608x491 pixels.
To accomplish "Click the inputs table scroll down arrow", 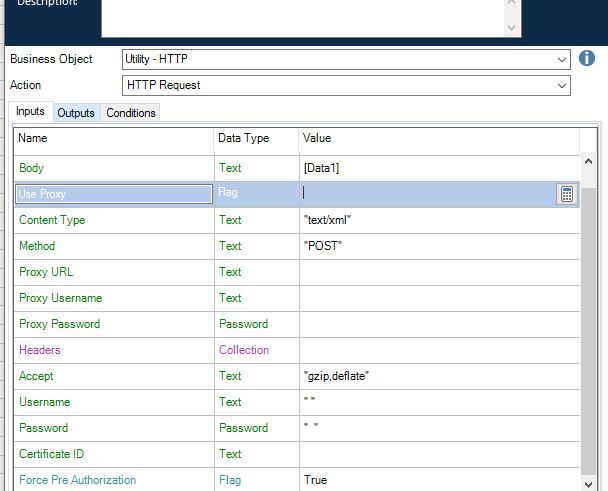I will (x=588, y=484).
